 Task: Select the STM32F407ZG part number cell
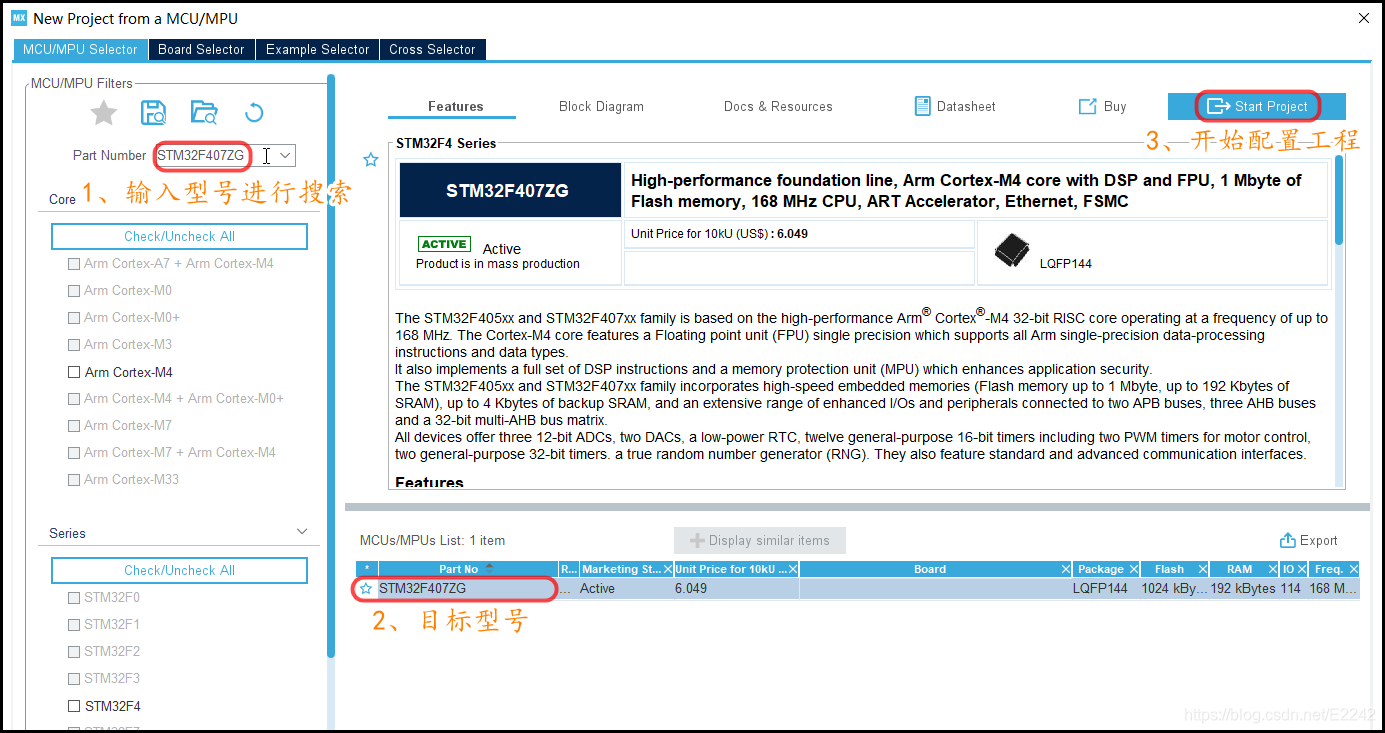click(x=467, y=589)
